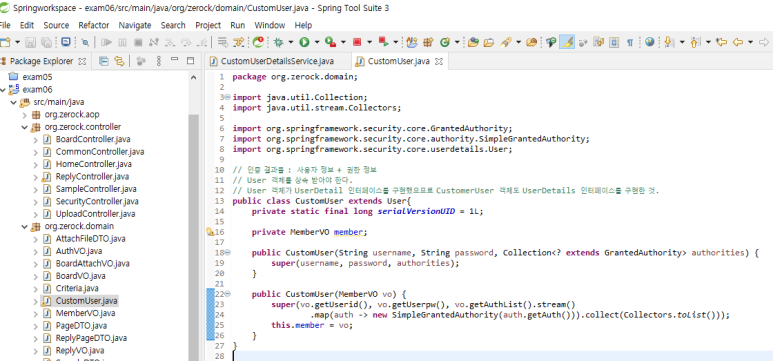Toggle Mark Occurrences highlighter icon
This screenshot has width=773, height=361.
[566, 42]
